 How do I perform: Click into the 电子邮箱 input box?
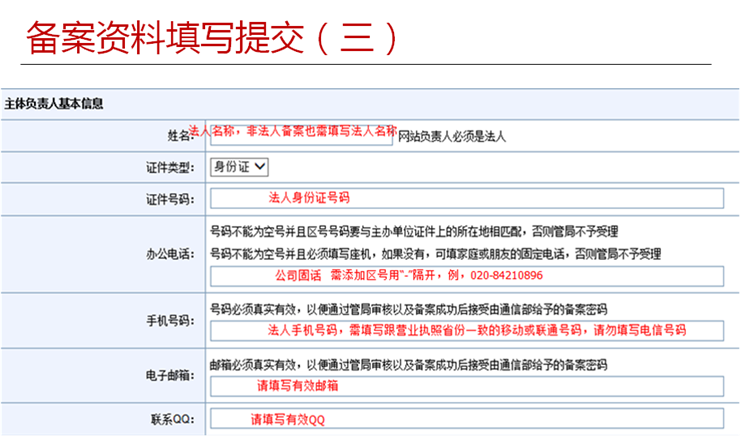pyautogui.click(x=466, y=385)
